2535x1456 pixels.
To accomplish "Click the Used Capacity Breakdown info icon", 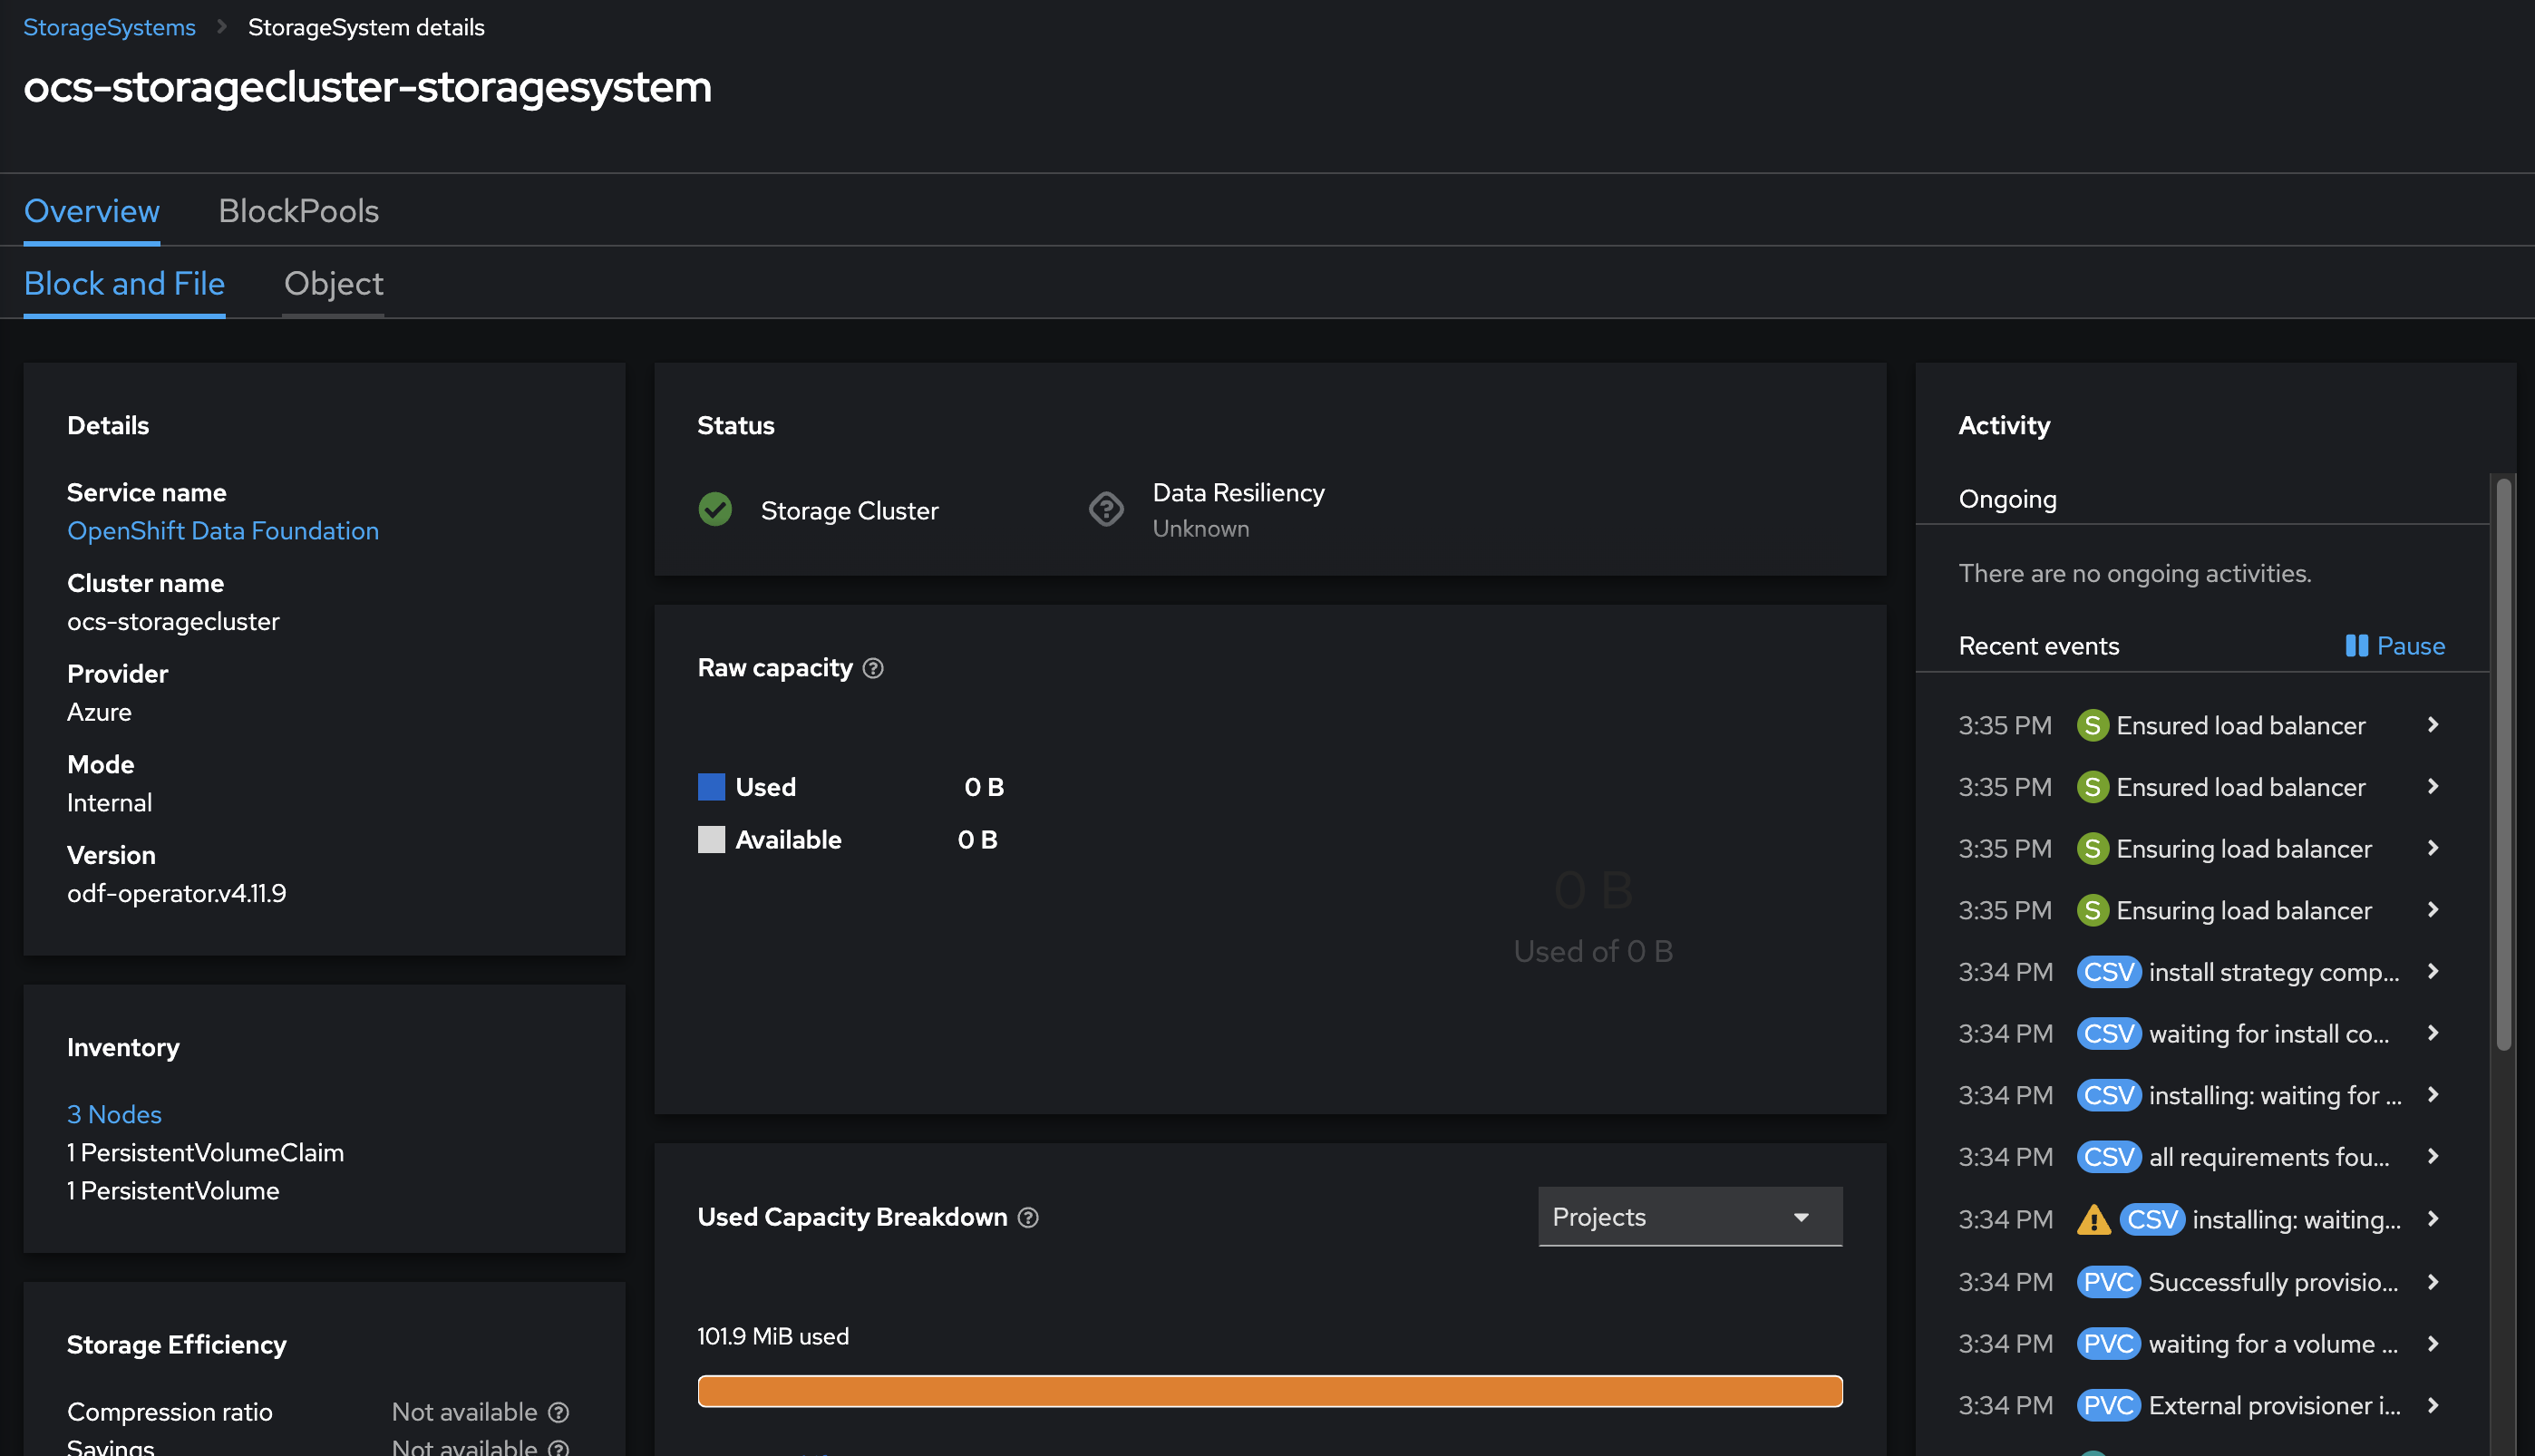I will coord(1029,1218).
